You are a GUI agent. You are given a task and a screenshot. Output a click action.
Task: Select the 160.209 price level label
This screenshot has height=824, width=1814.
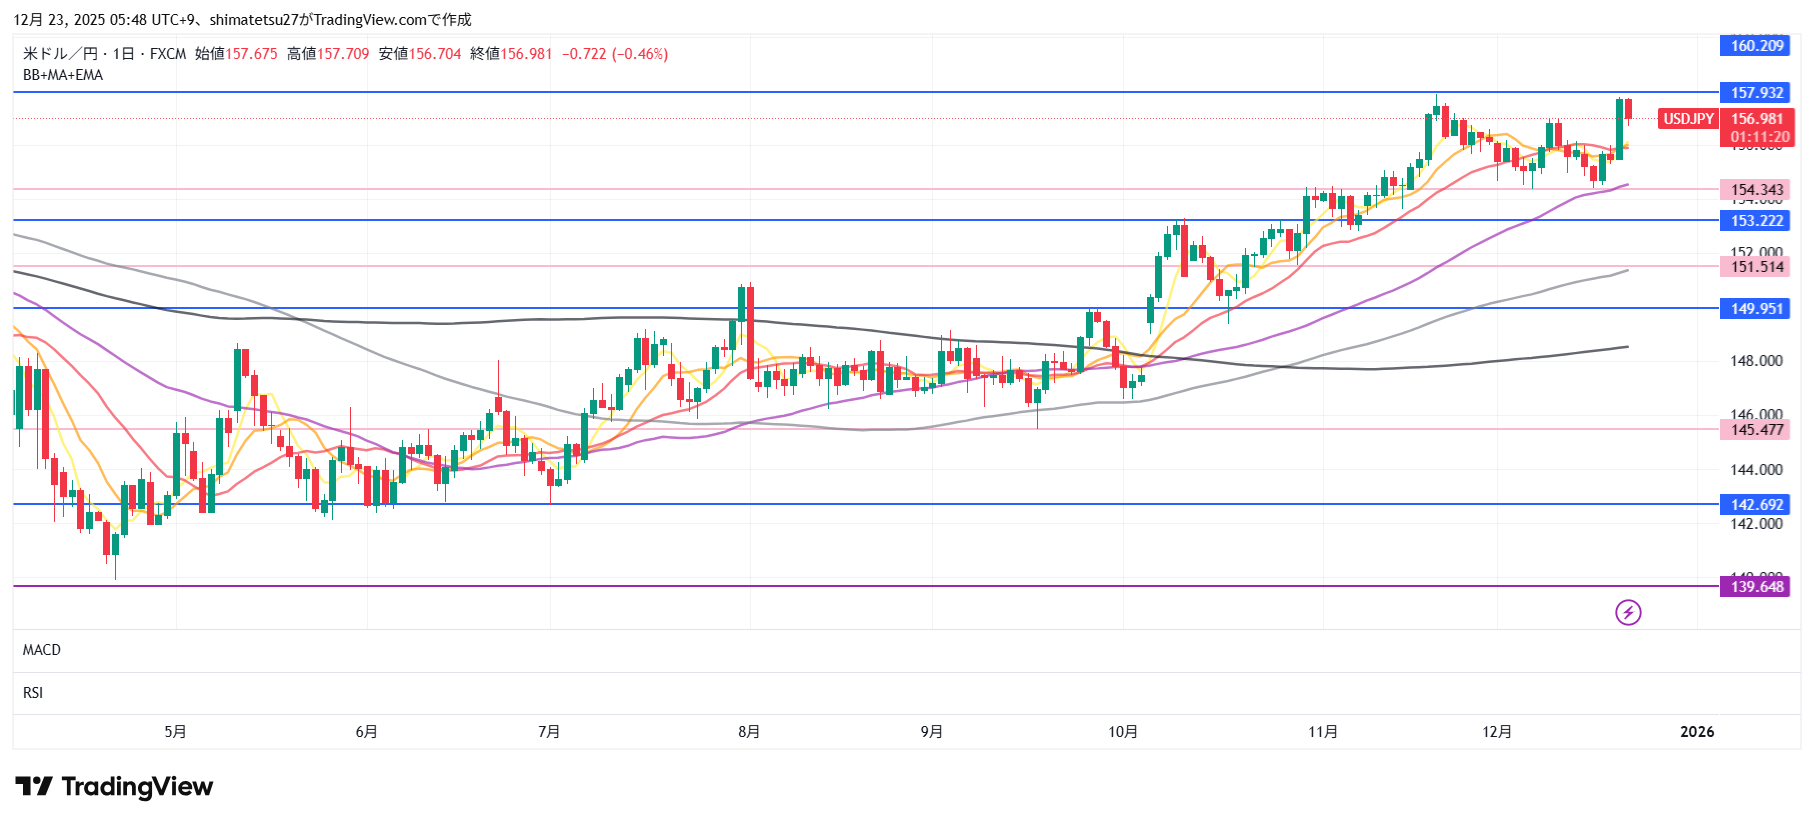1757,46
